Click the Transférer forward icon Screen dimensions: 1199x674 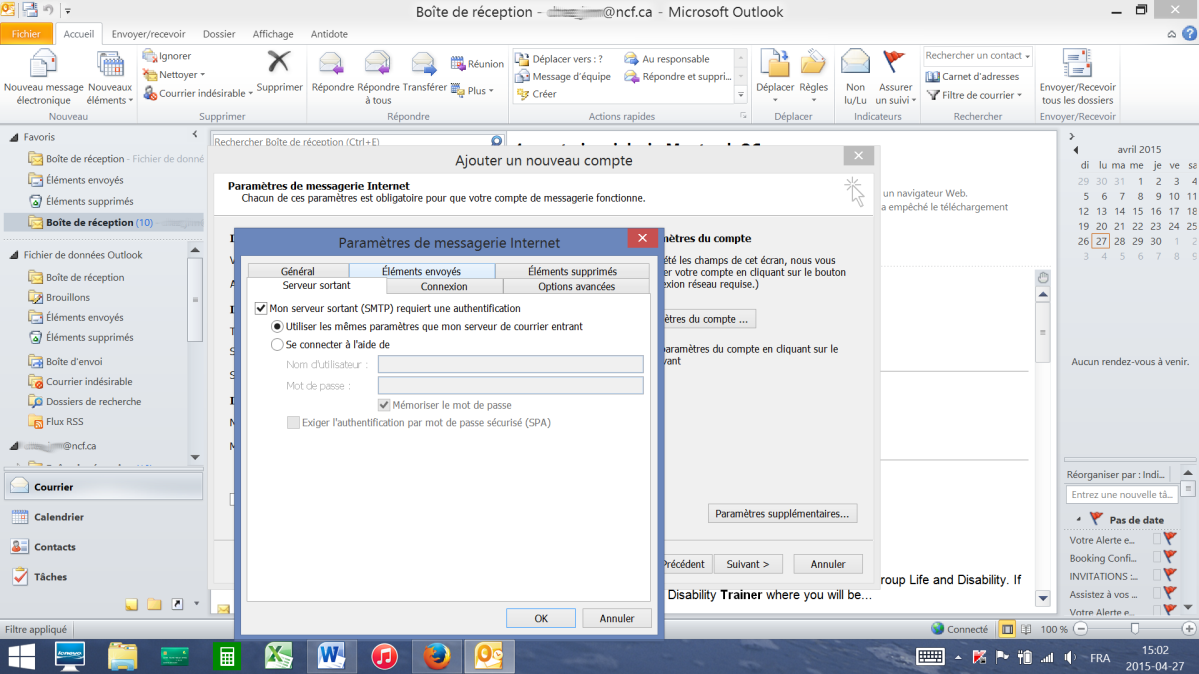click(424, 64)
